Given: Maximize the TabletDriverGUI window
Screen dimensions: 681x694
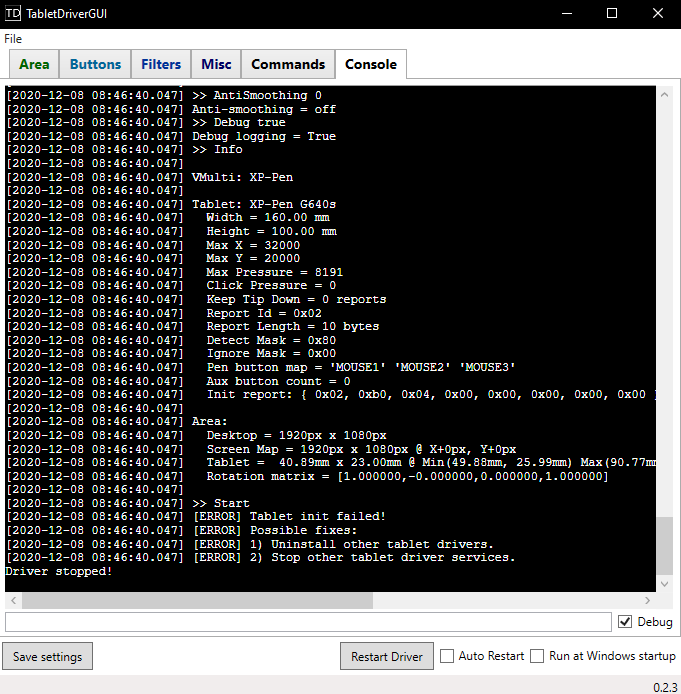Looking at the screenshot, I should coord(612,13).
